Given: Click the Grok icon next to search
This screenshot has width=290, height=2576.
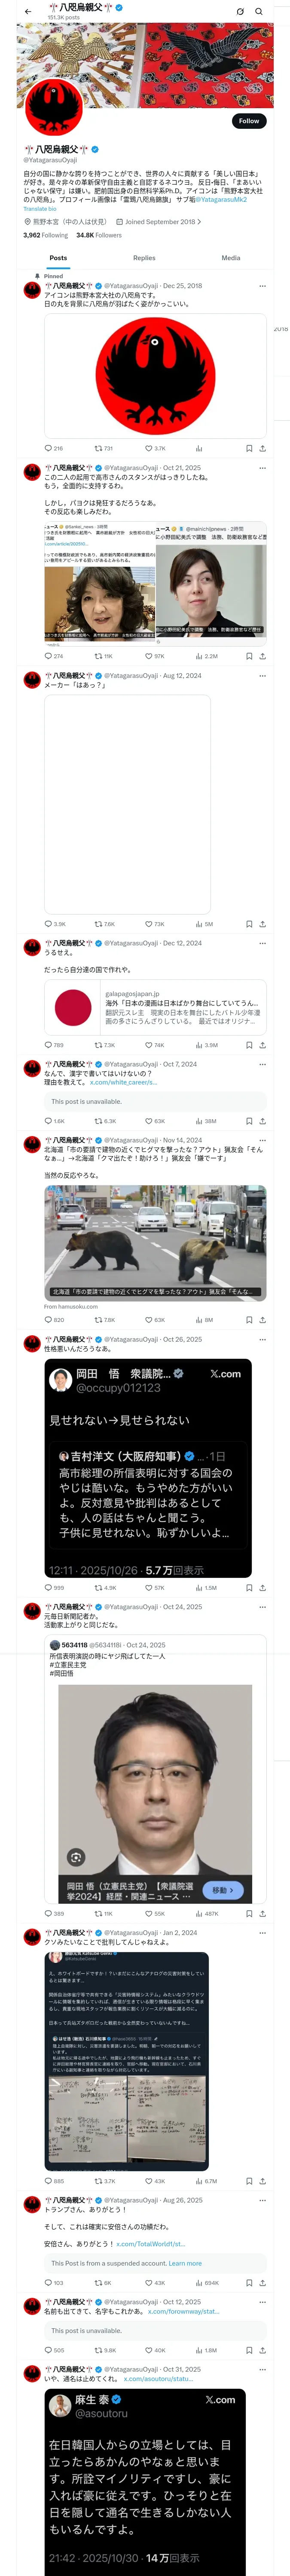Looking at the screenshot, I should point(240,11).
